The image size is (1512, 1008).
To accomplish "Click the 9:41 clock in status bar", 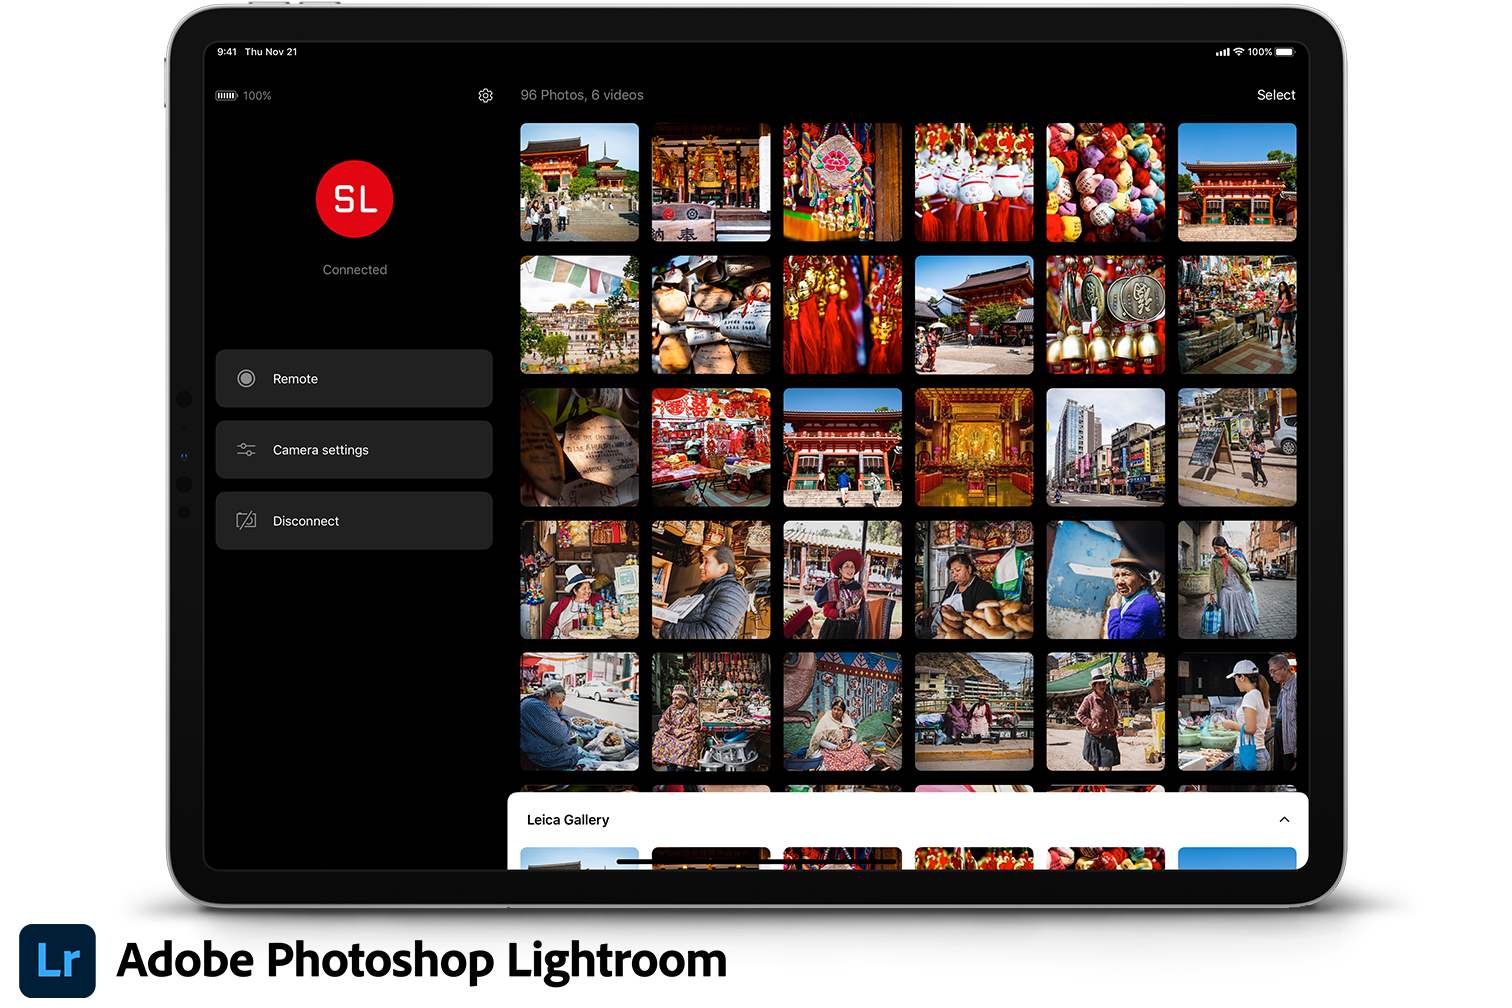I will [x=227, y=52].
